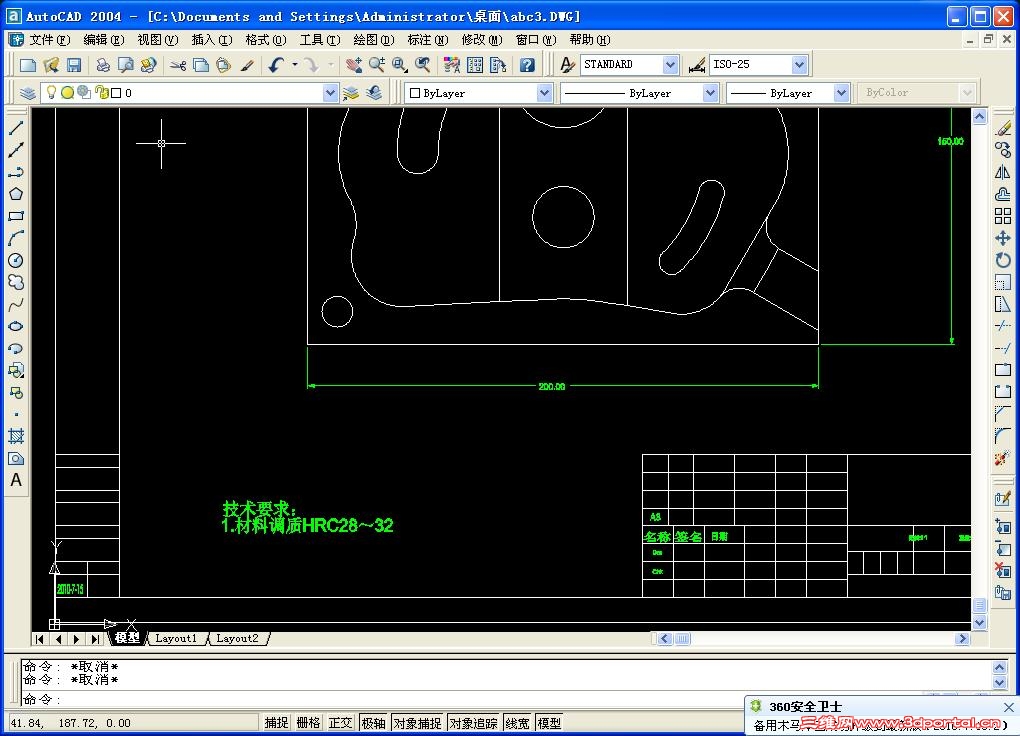Click the Help question mark icon
This screenshot has width=1020, height=736.
point(527,64)
